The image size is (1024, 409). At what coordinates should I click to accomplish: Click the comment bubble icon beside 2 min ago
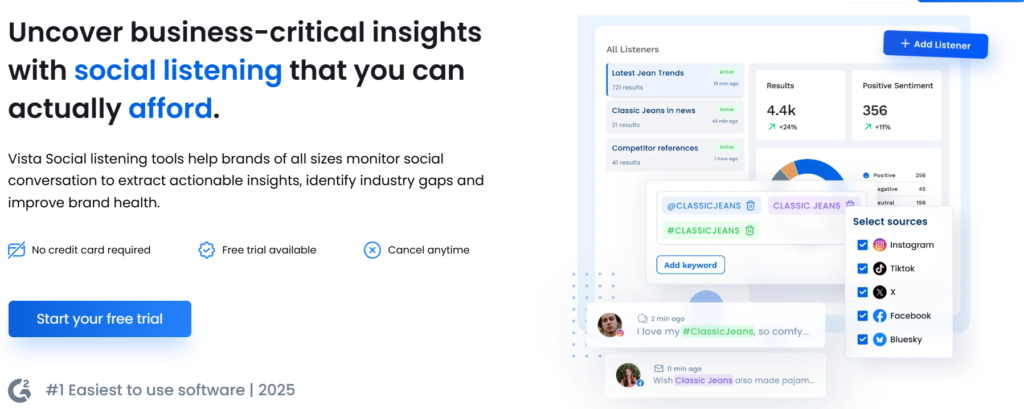[643, 319]
